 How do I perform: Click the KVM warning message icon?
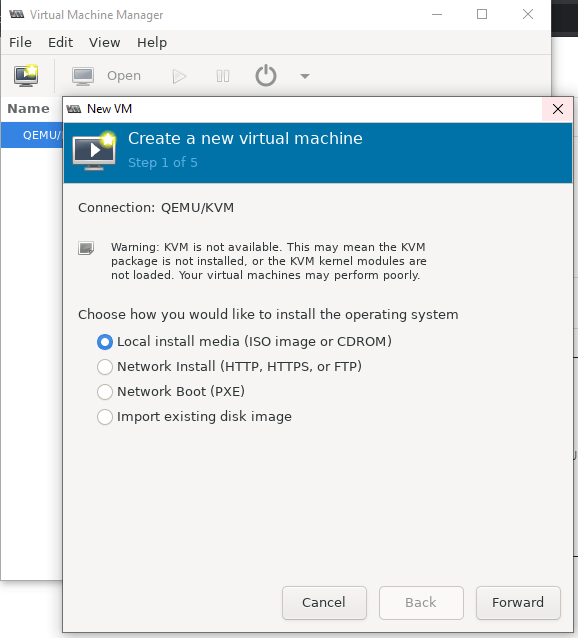86,248
